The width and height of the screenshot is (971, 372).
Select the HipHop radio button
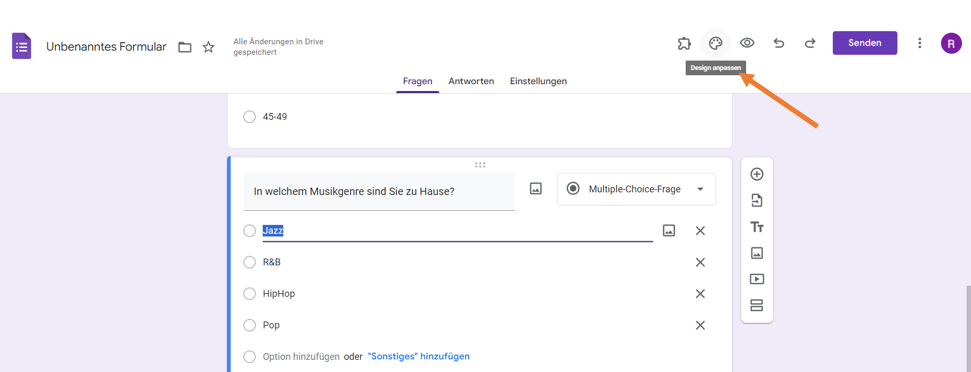pos(250,293)
